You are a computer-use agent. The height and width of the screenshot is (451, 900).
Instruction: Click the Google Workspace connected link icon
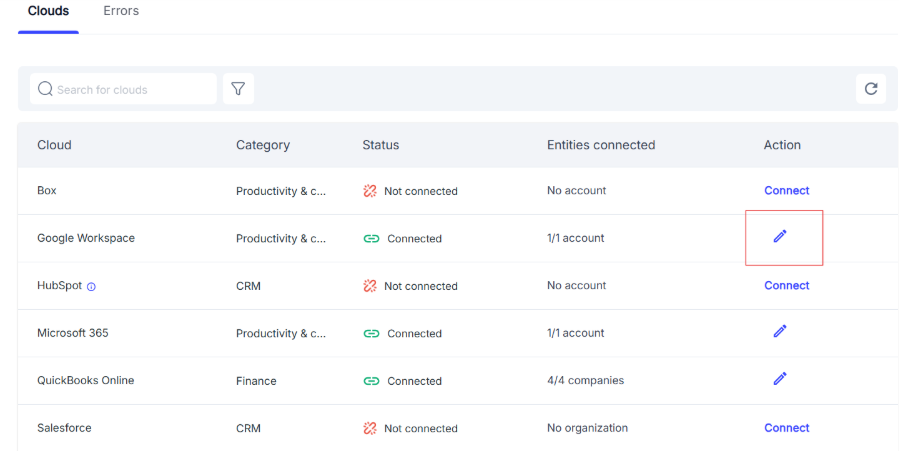pyautogui.click(x=371, y=239)
